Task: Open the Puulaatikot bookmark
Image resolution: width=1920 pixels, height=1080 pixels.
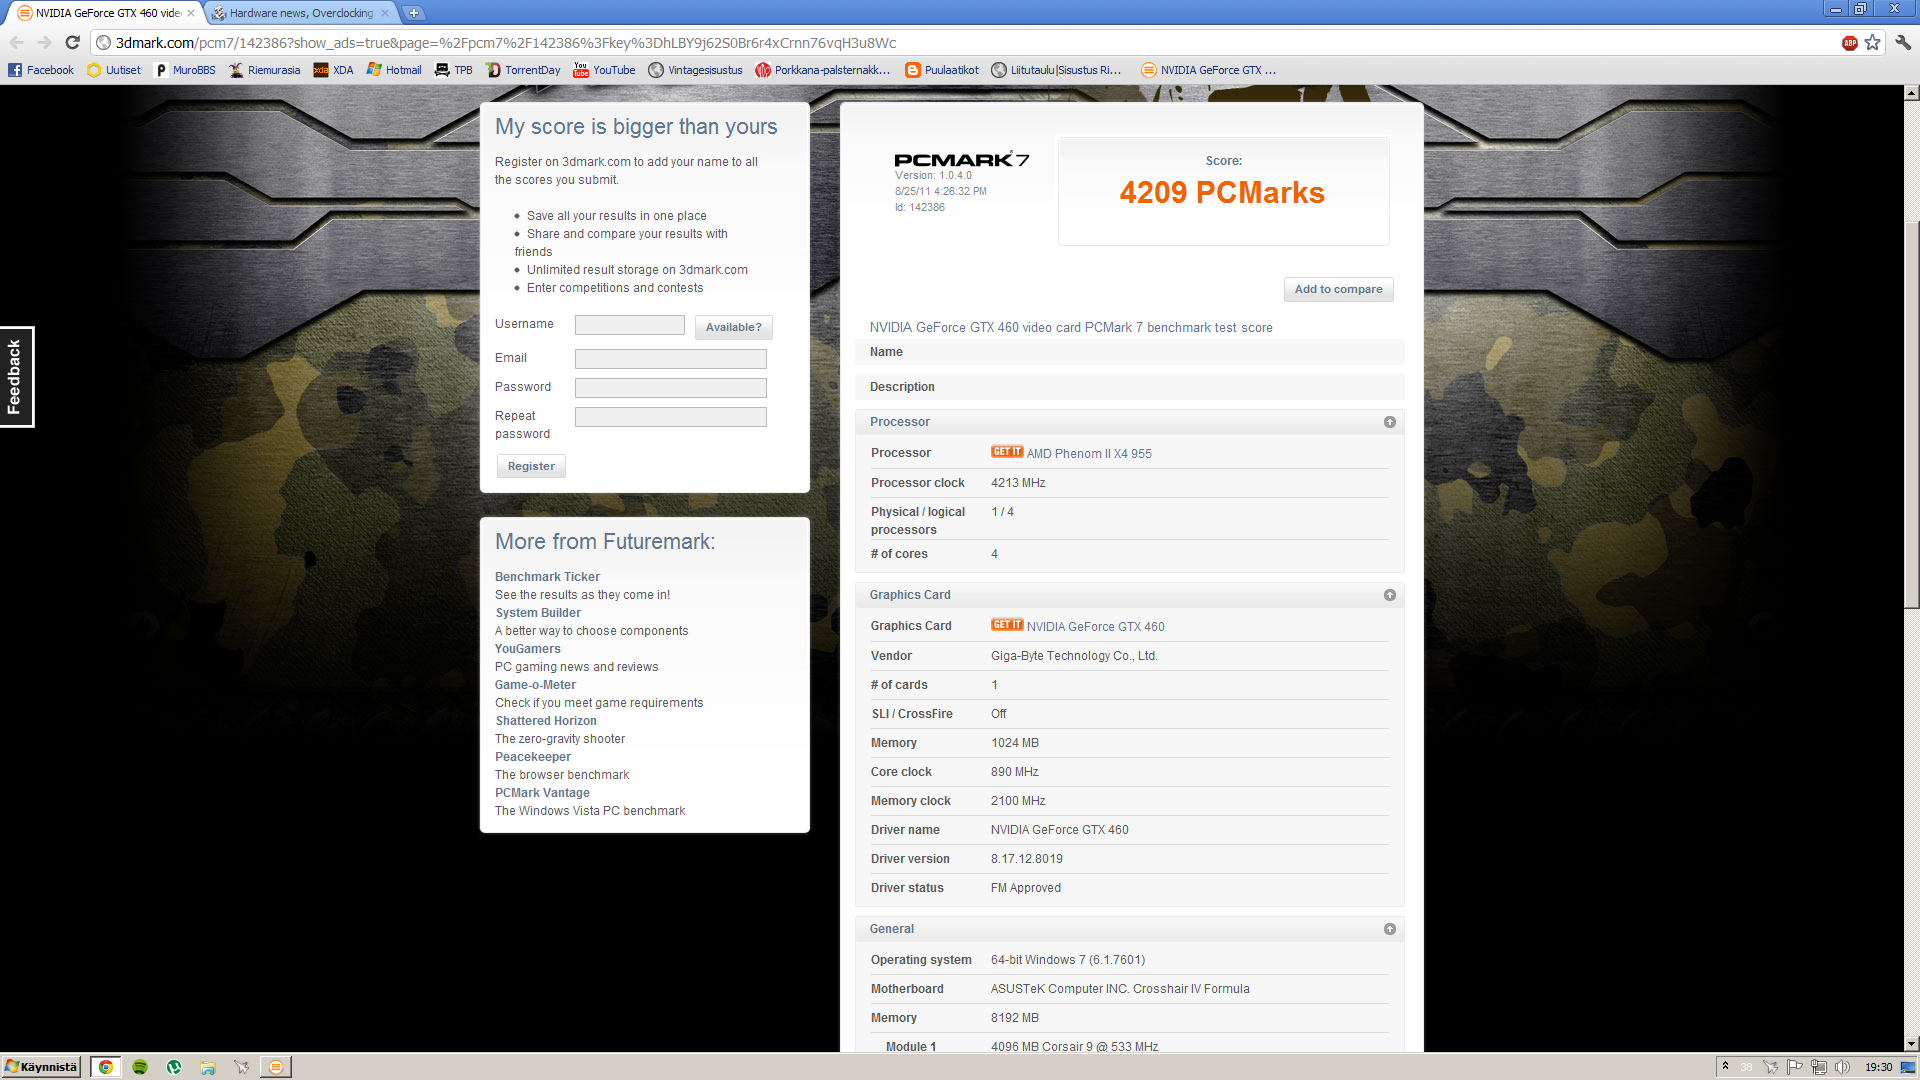Action: 942,70
